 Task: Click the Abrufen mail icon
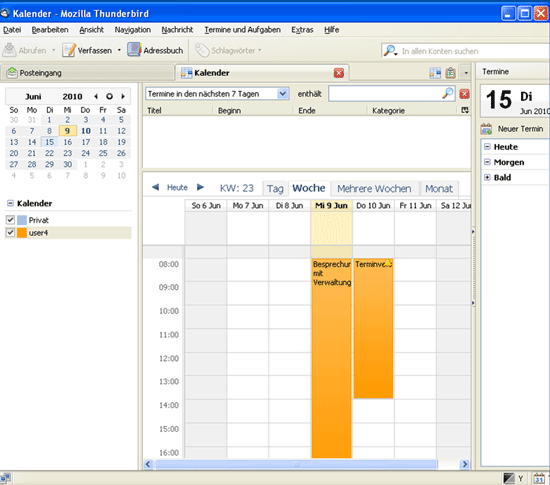(x=9, y=50)
